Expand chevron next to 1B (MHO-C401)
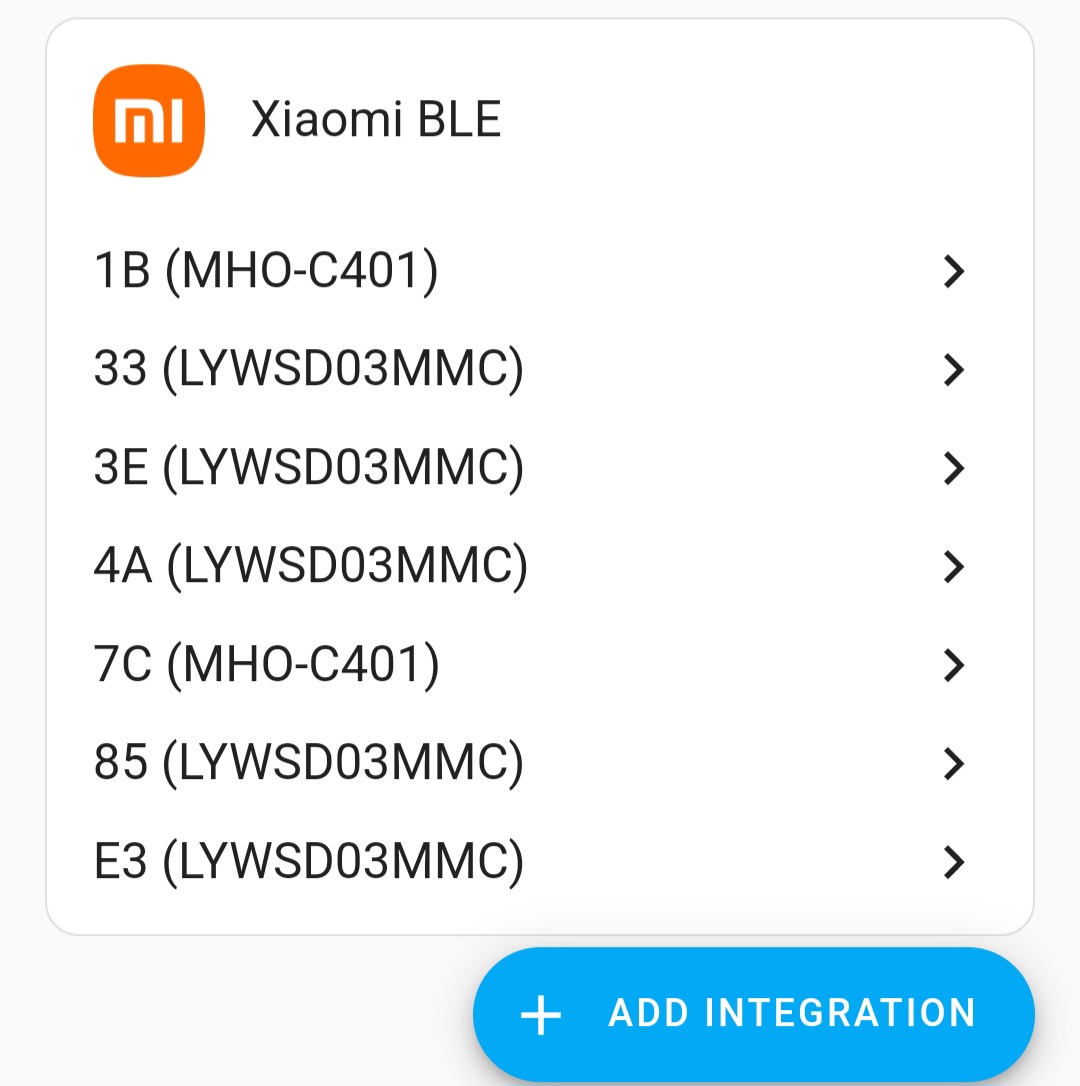The height and width of the screenshot is (1086, 1080). click(x=954, y=271)
